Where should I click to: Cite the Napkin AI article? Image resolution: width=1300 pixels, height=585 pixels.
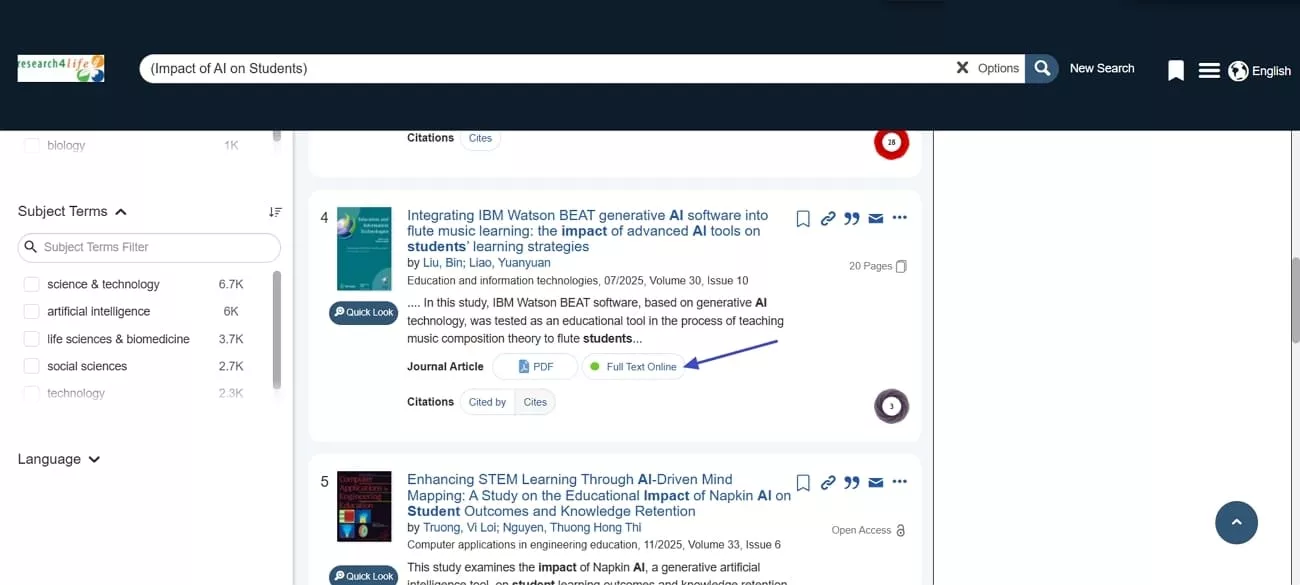(852, 482)
